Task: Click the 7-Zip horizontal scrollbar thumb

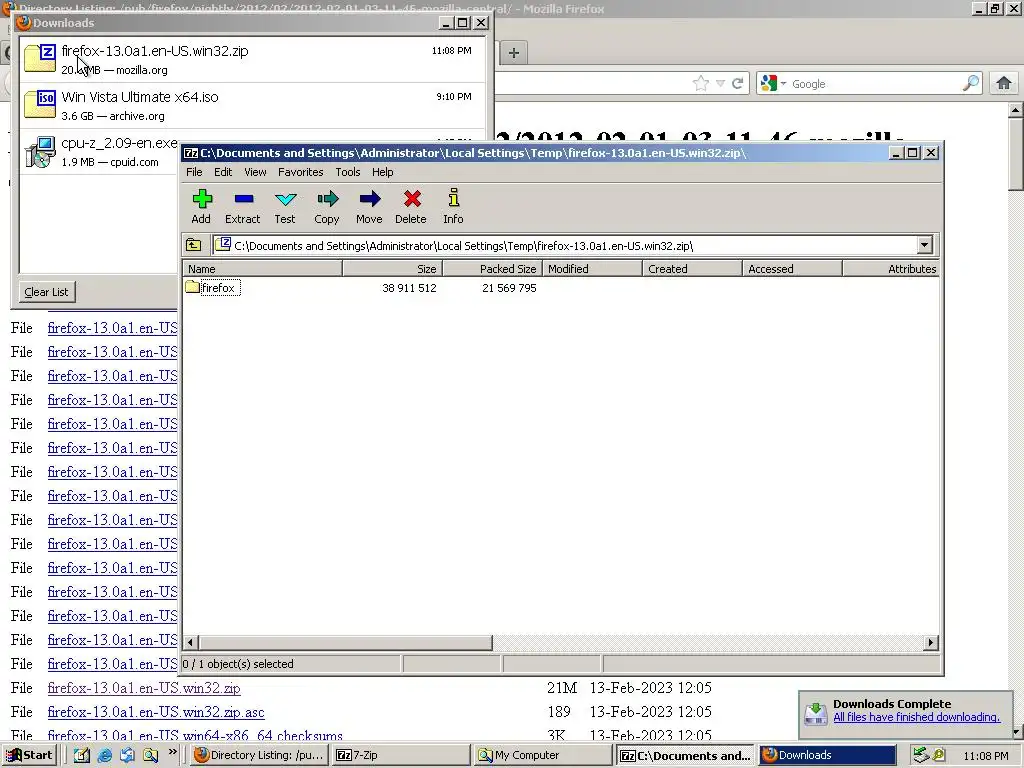Action: pos(345,643)
